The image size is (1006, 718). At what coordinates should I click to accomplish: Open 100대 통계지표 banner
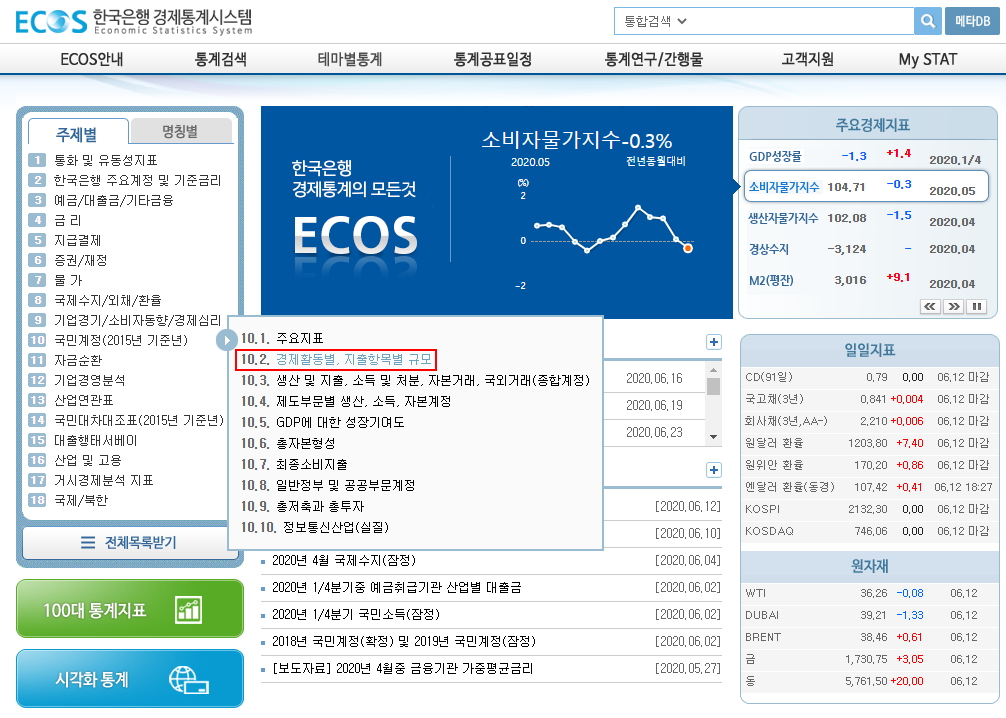130,609
